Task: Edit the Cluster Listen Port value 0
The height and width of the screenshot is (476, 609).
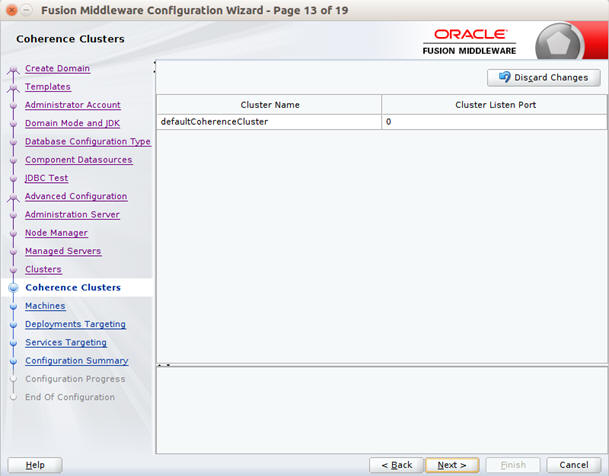Action: (x=494, y=122)
